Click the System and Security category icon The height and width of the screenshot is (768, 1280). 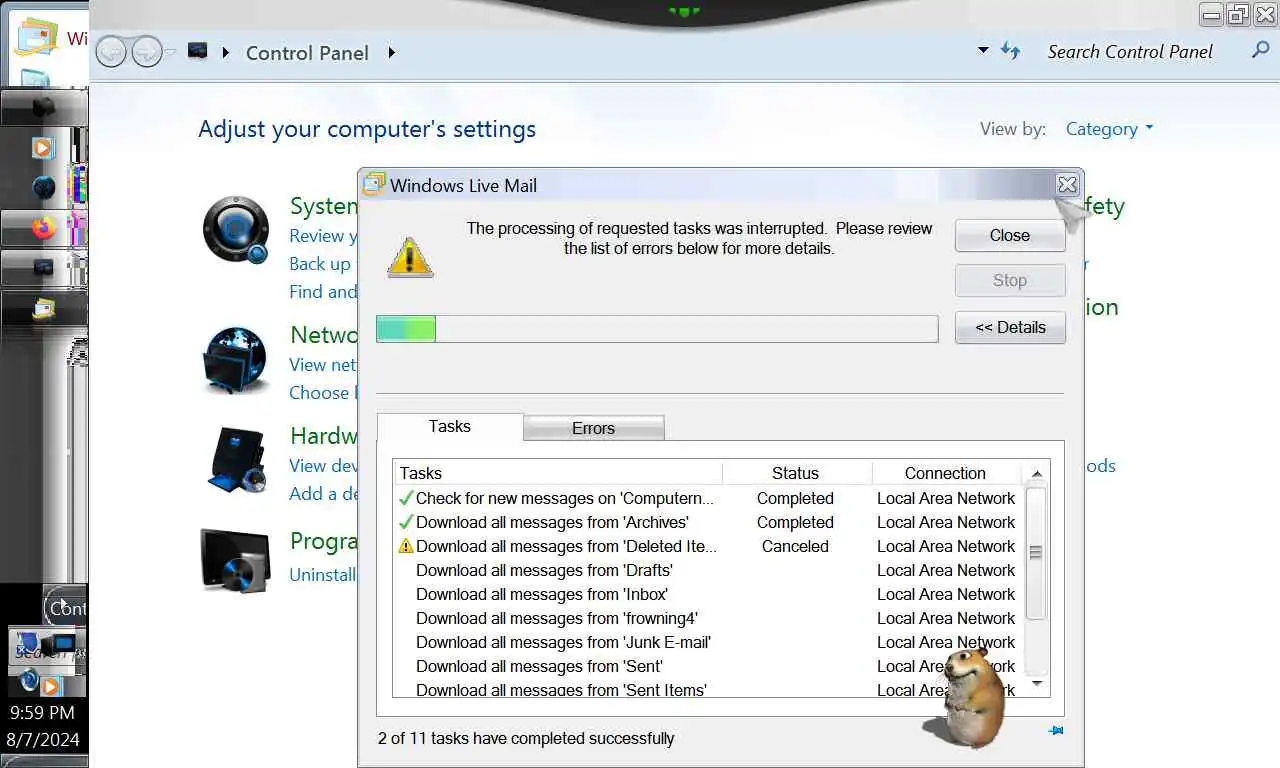point(236,229)
